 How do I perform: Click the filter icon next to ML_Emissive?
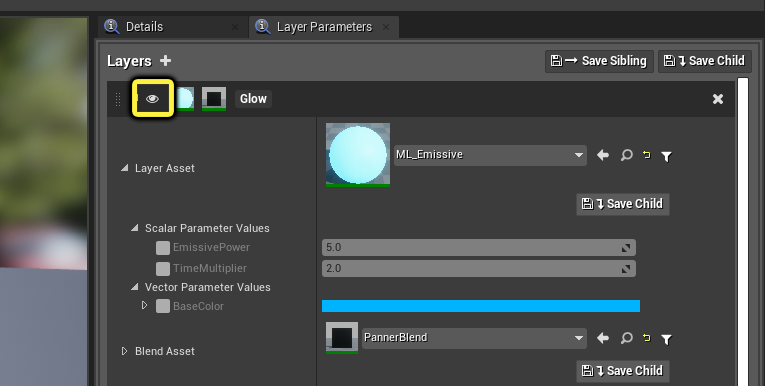point(666,156)
